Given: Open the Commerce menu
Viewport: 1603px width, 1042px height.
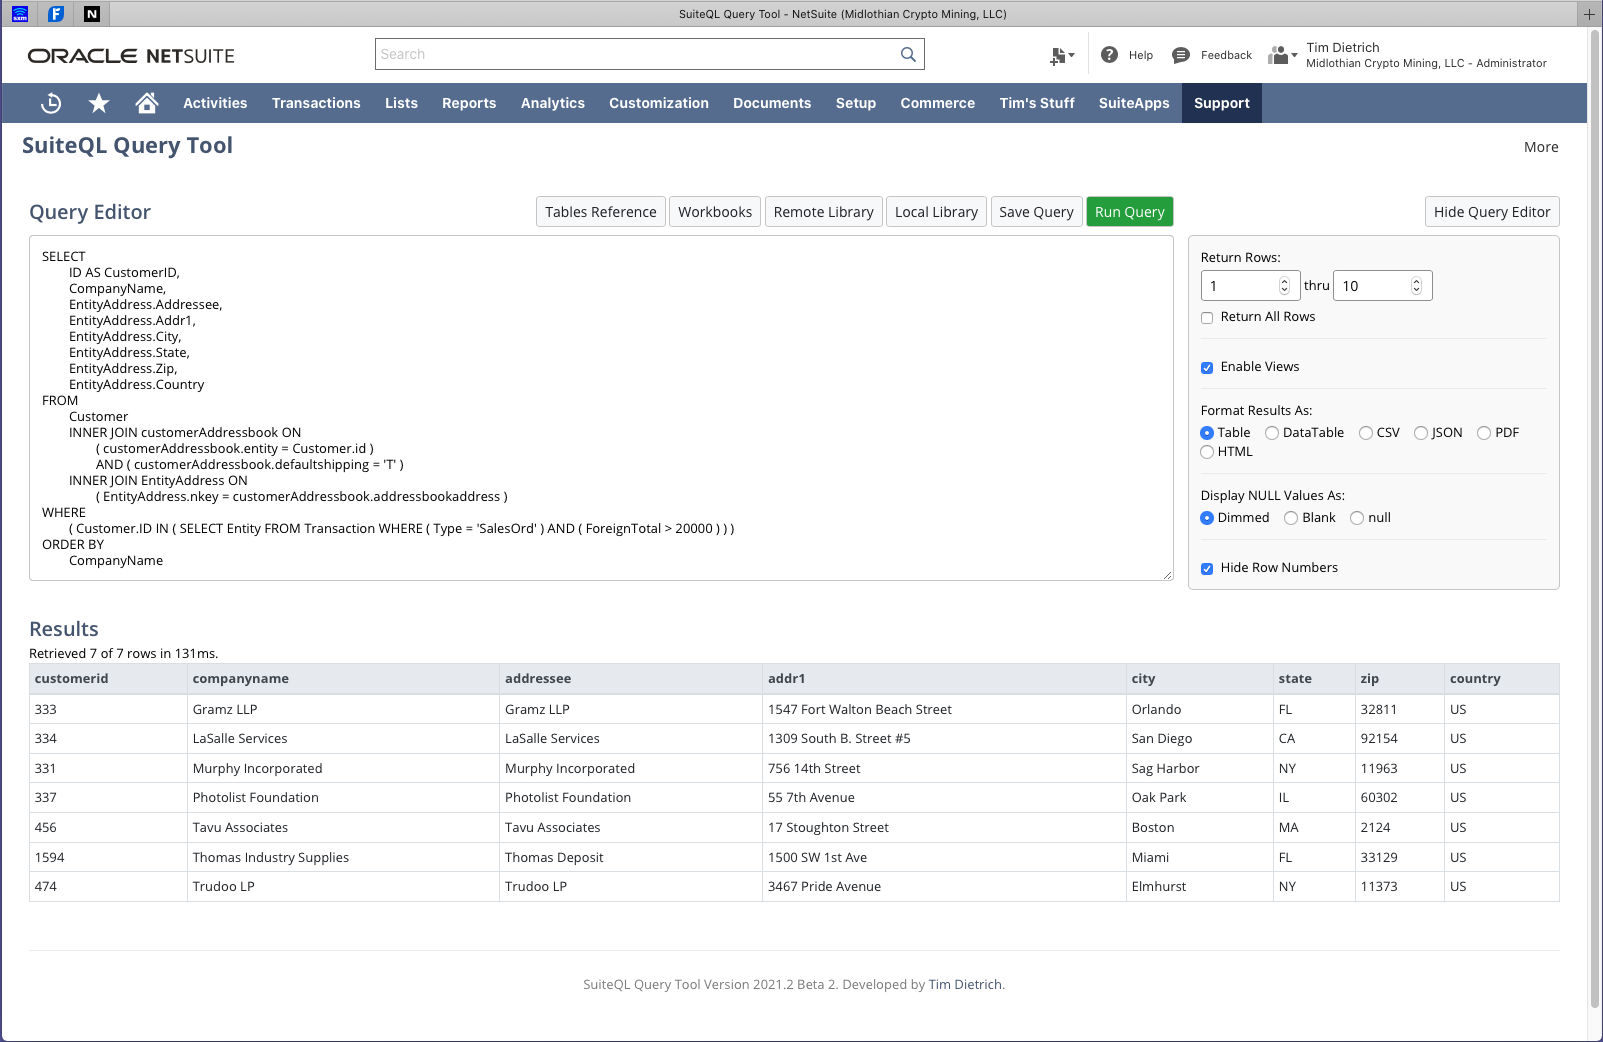Looking at the screenshot, I should (938, 103).
